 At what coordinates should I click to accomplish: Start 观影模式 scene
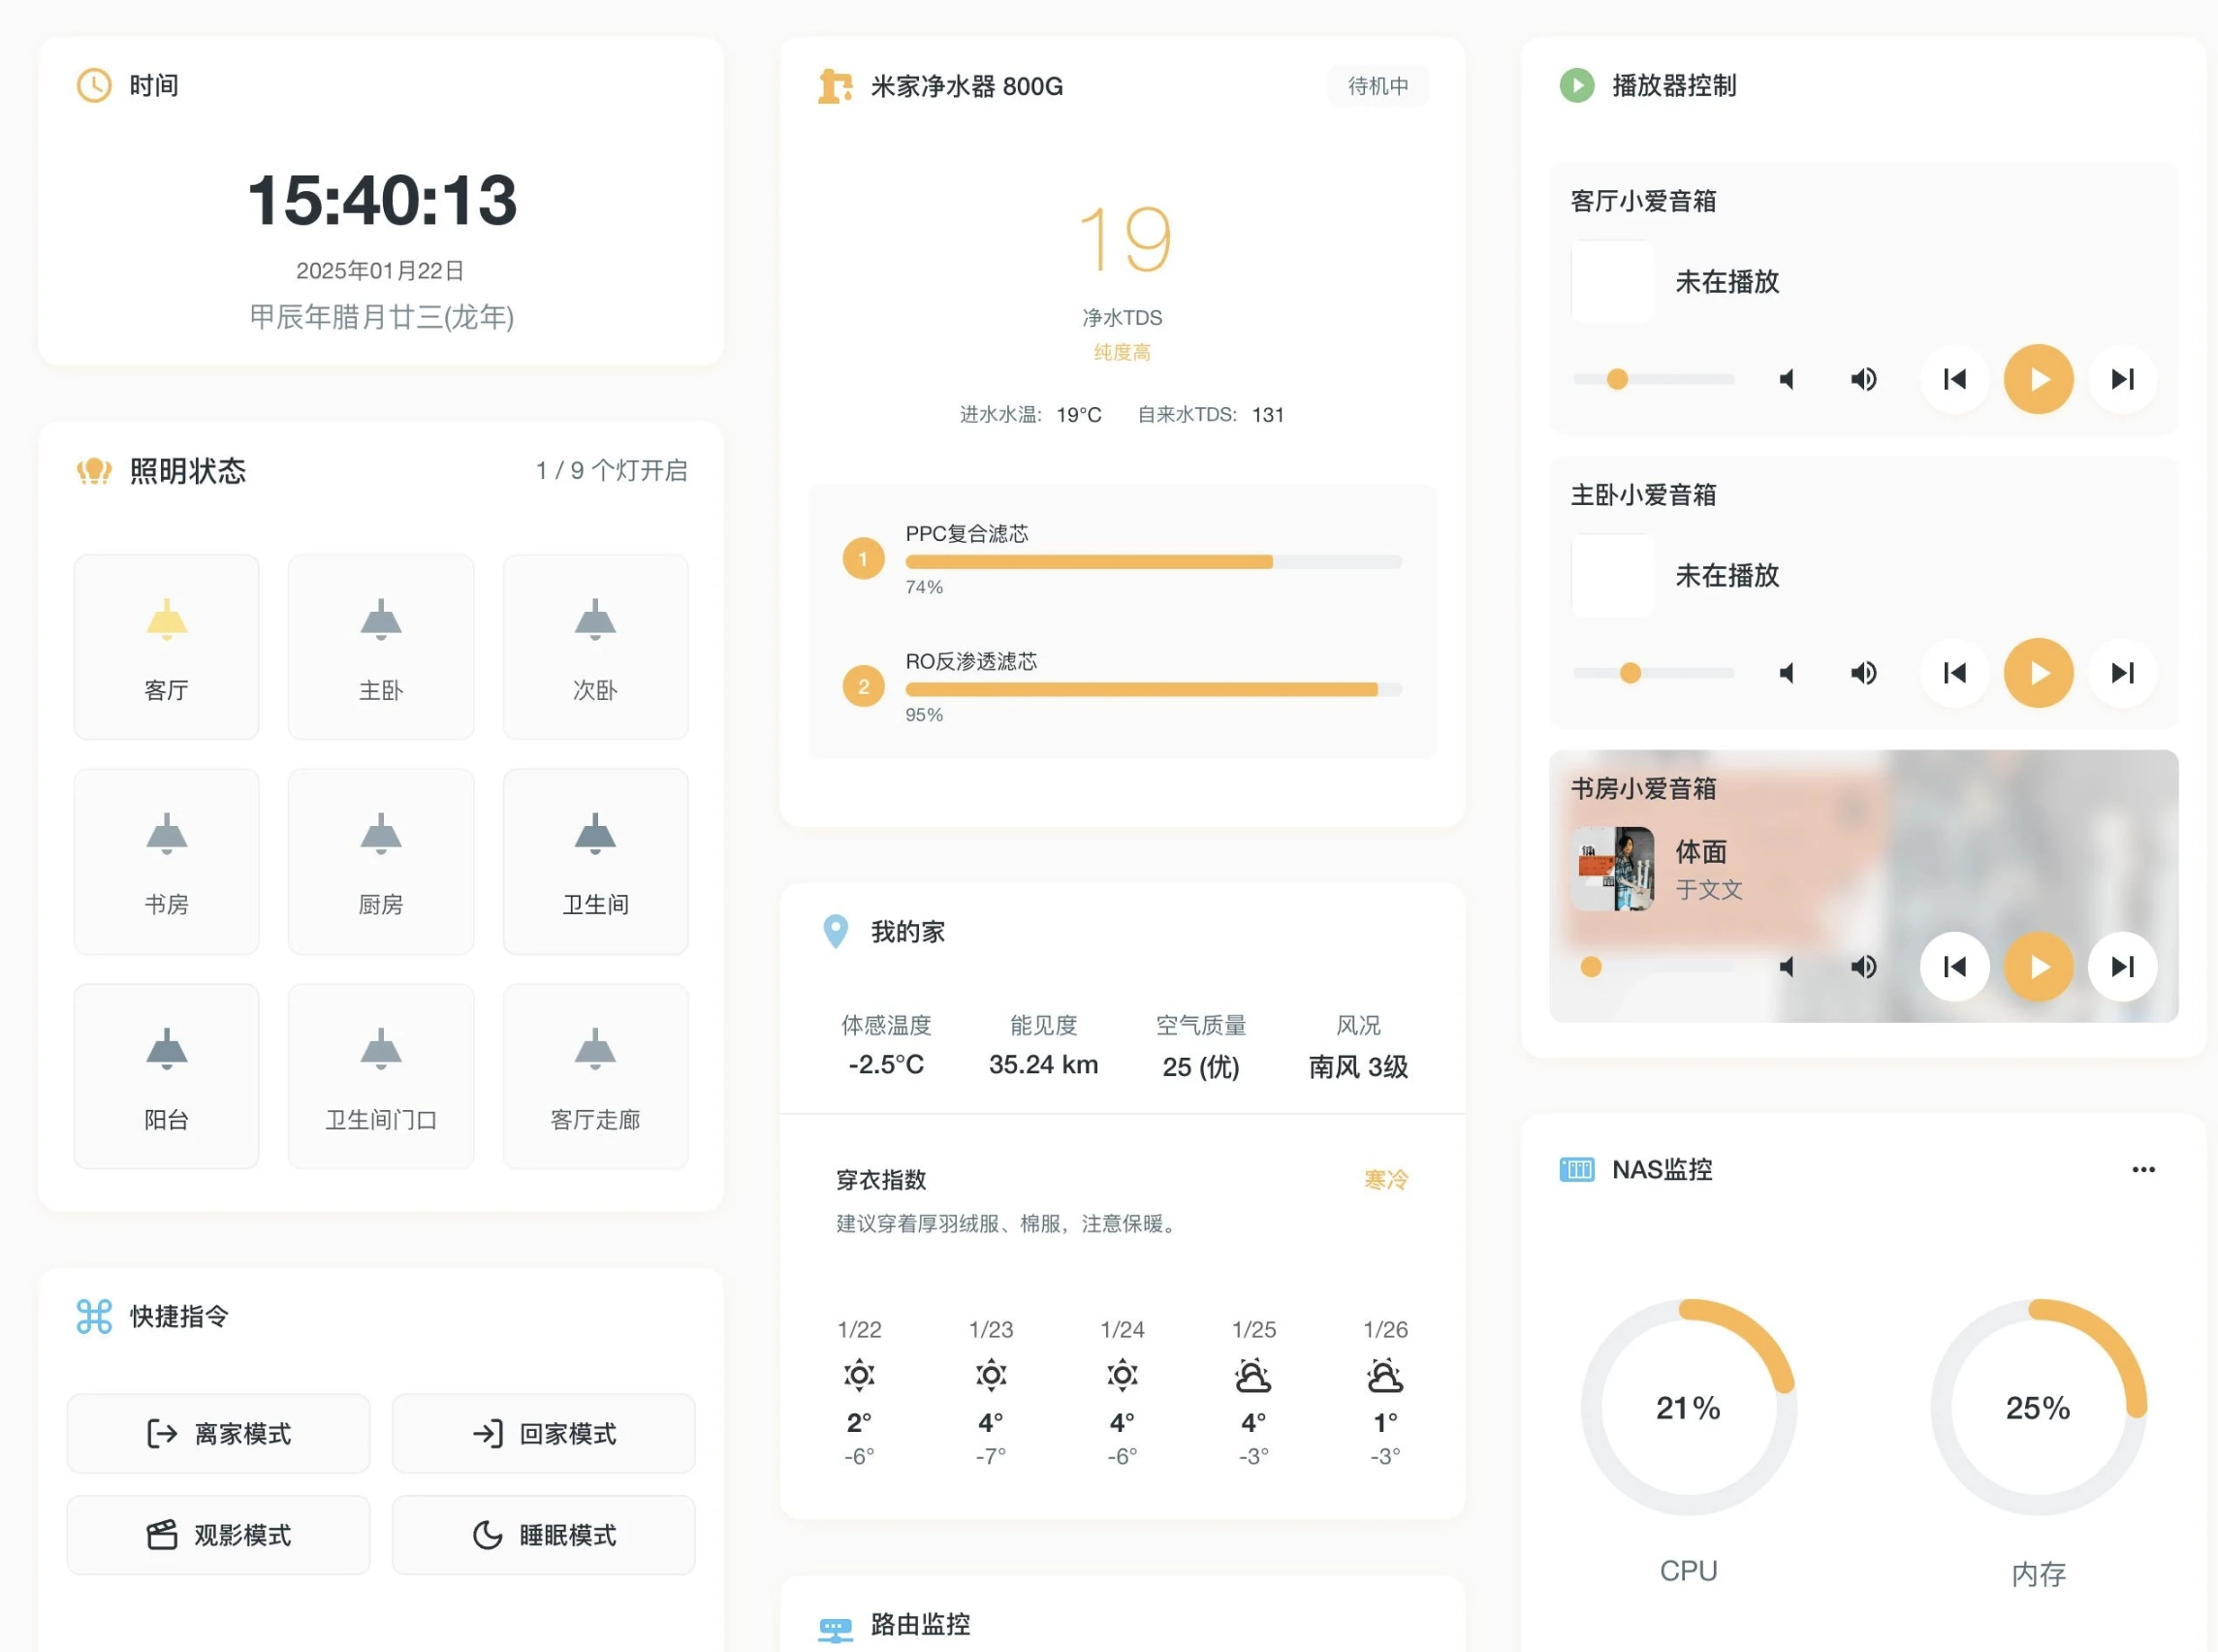click(x=218, y=1534)
